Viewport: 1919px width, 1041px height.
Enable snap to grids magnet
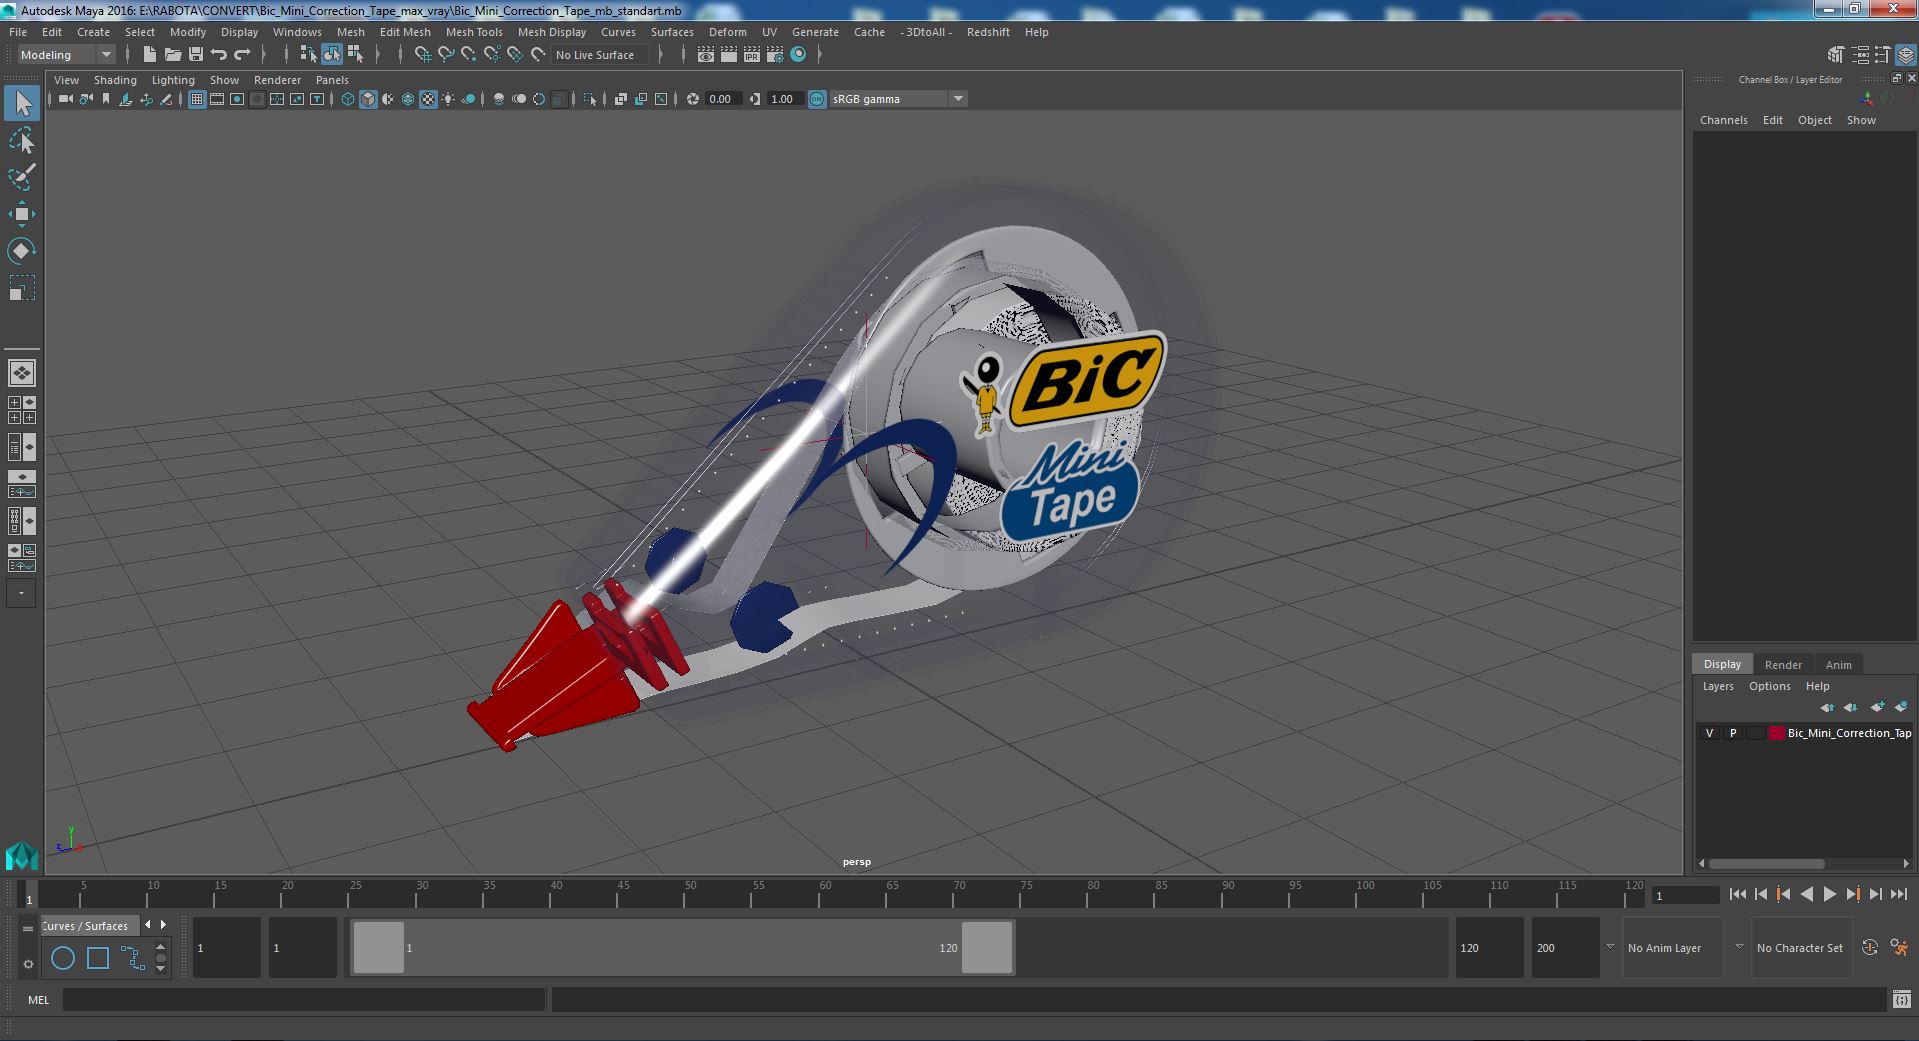(x=422, y=55)
